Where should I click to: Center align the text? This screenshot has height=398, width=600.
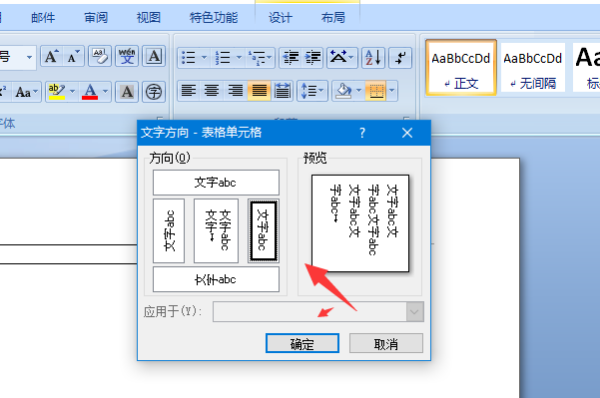coord(212,91)
